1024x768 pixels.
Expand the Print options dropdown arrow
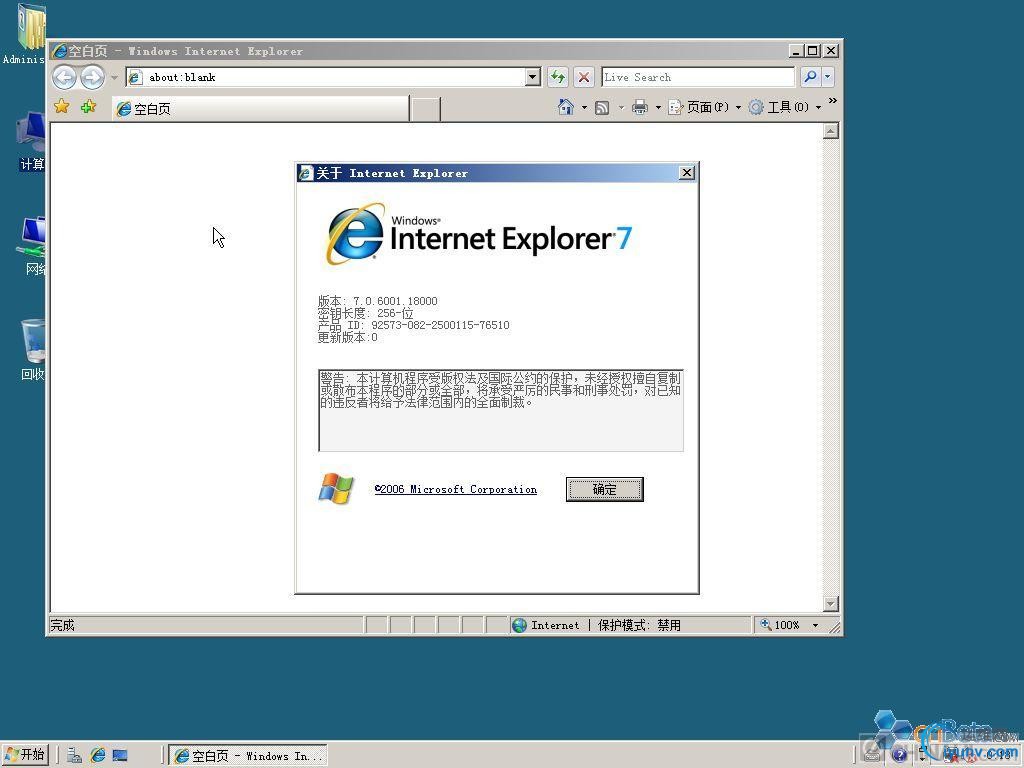(658, 108)
